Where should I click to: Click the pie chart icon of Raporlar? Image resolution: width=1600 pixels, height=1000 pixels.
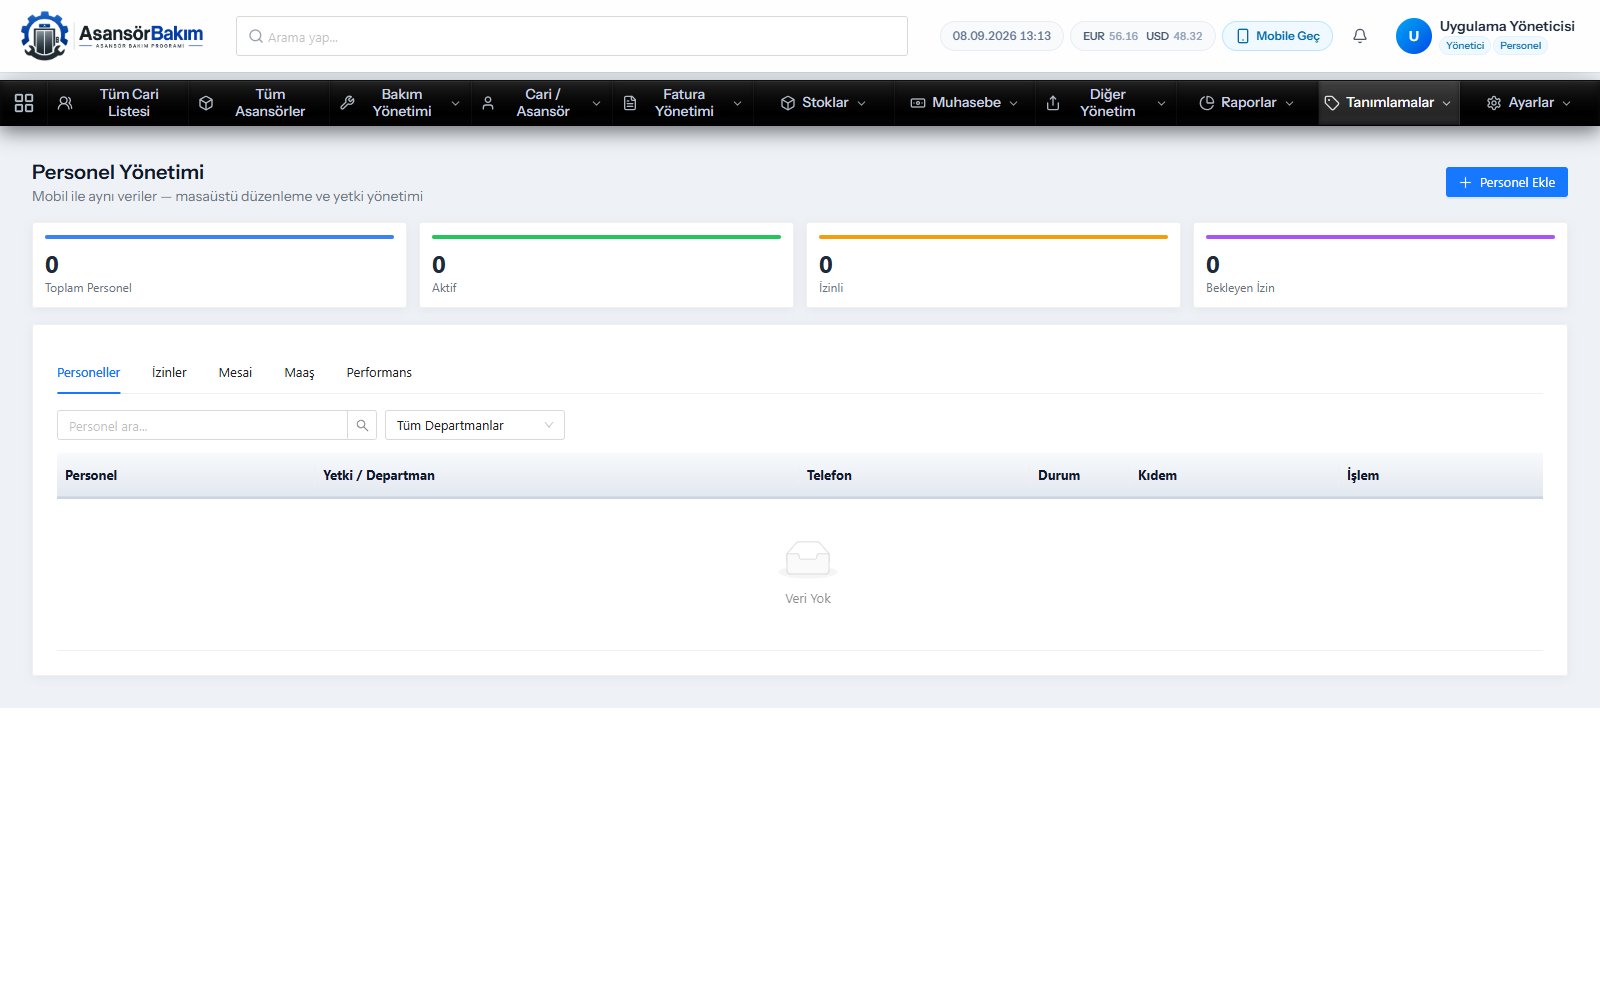[x=1207, y=103]
